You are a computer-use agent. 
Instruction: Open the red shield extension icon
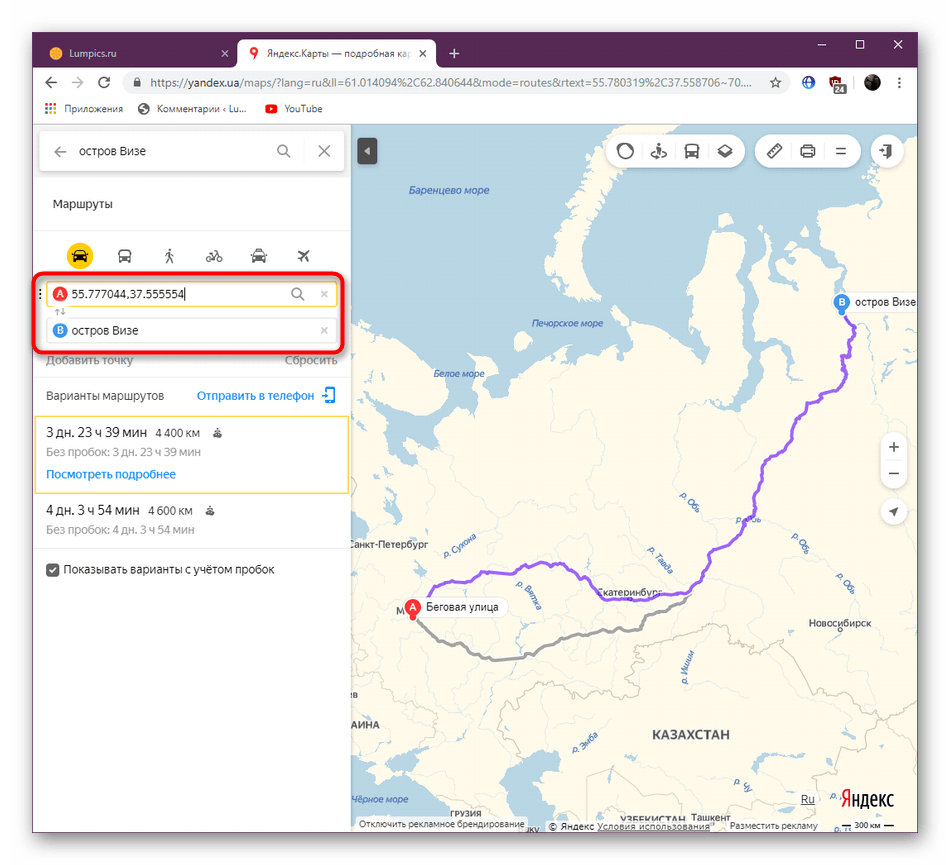click(837, 84)
